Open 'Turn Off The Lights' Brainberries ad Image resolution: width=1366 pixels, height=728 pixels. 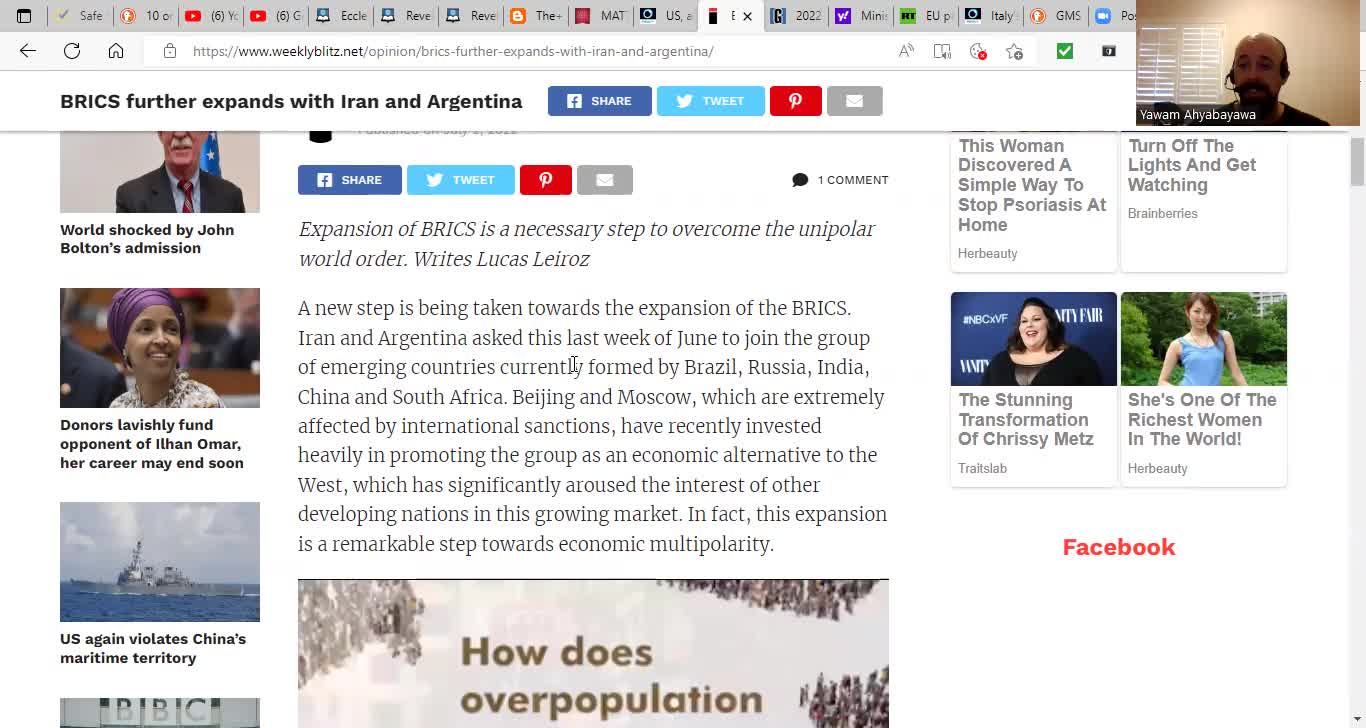(x=1192, y=165)
